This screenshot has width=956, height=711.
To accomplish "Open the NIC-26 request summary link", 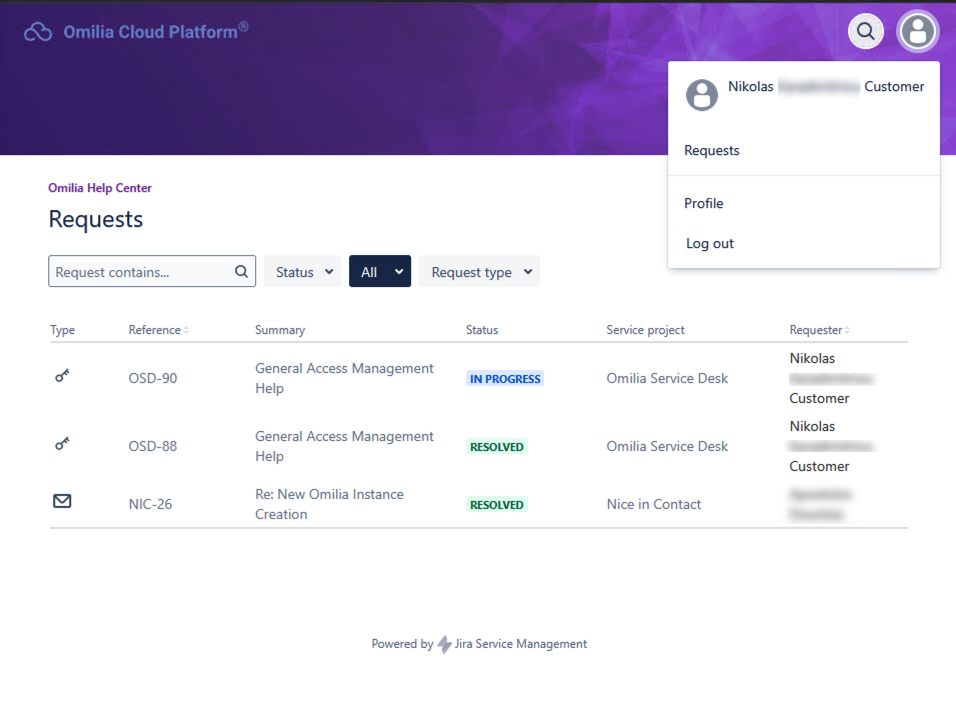I will point(329,504).
